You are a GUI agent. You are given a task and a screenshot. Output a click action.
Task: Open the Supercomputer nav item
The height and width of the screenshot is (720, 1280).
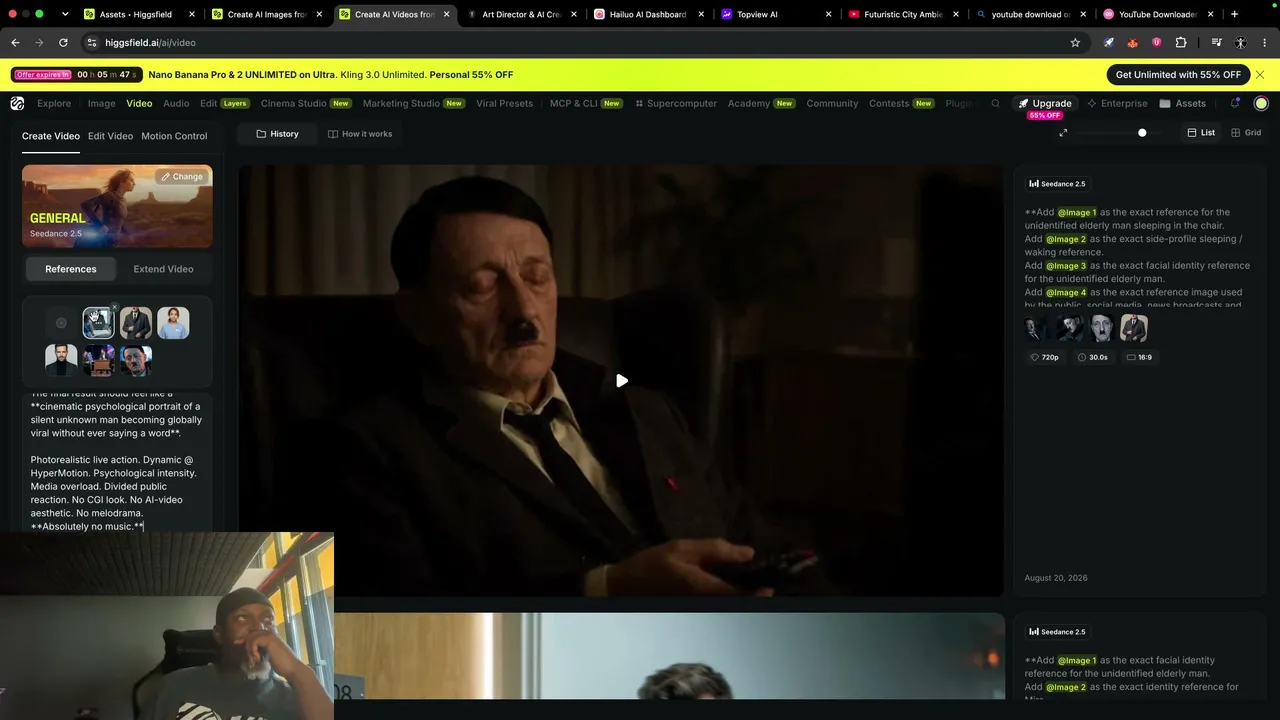pyautogui.click(x=675, y=103)
